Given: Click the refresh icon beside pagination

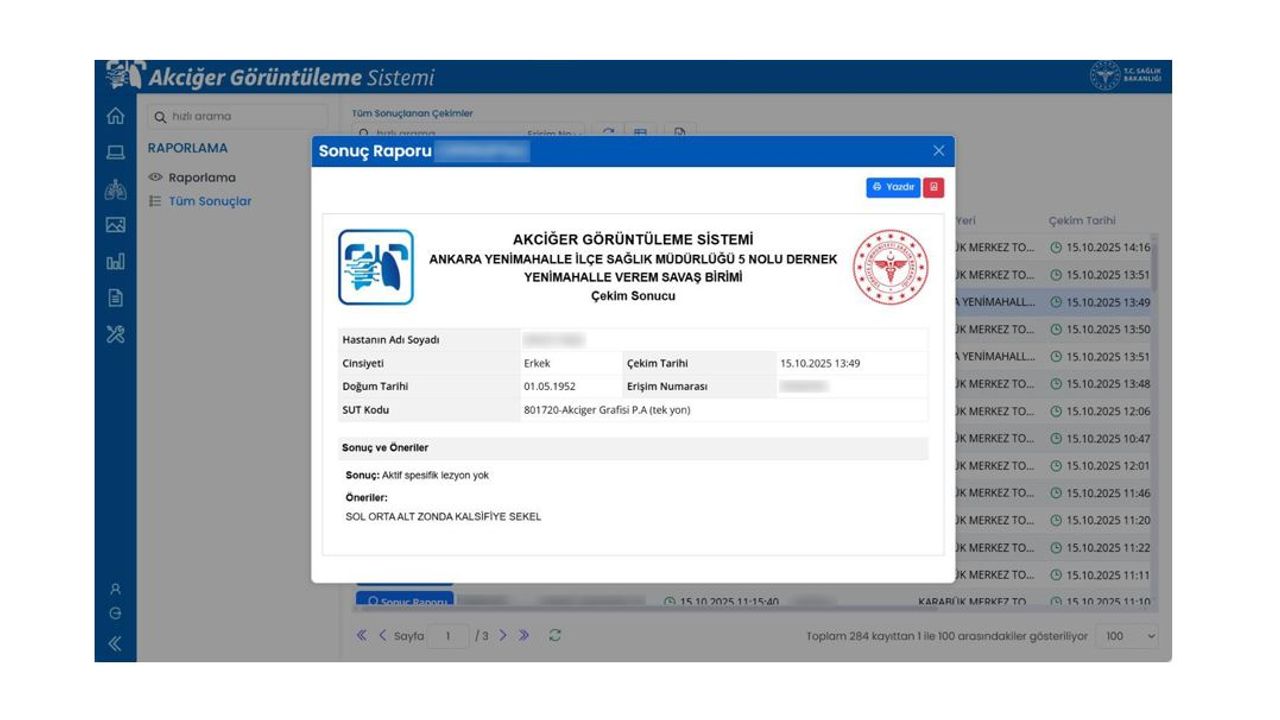Looking at the screenshot, I should tap(555, 636).
